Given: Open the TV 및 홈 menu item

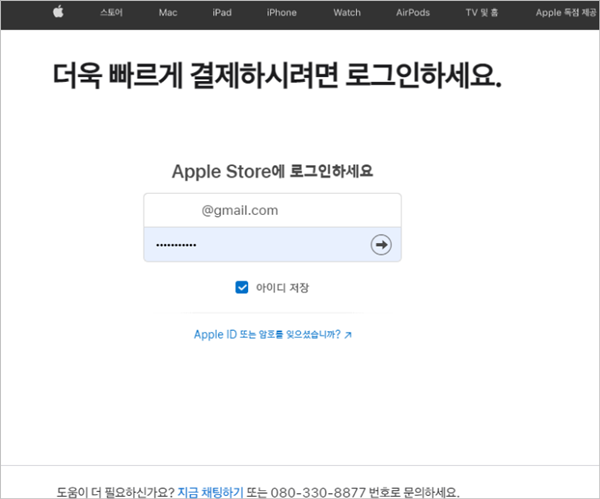Looking at the screenshot, I should 482,13.
